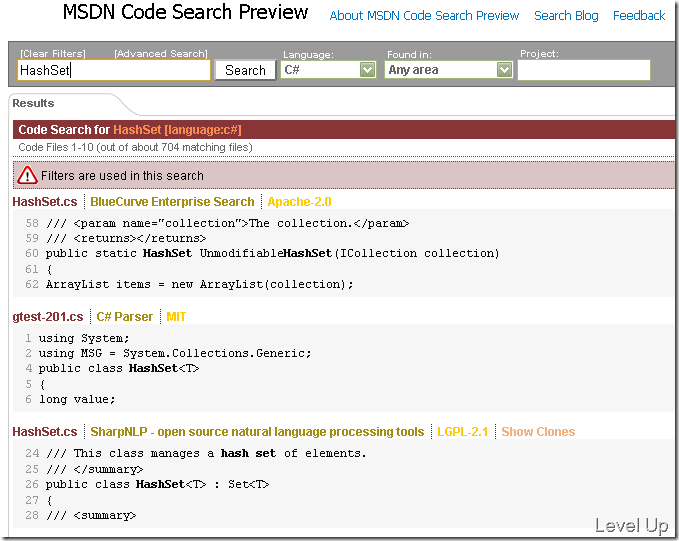Image resolution: width=679 pixels, height=541 pixels.
Task: Open the Search Blog link
Action: coord(566,16)
